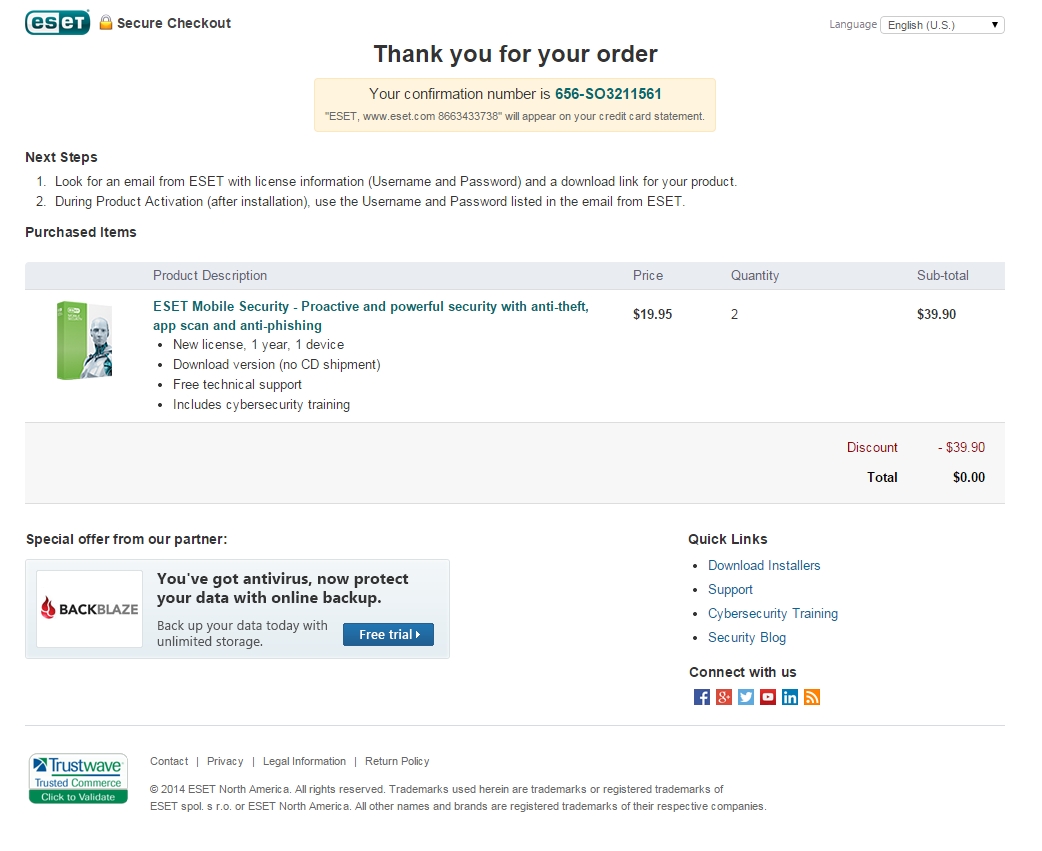
Task: Open the Support quick link
Action: click(730, 590)
